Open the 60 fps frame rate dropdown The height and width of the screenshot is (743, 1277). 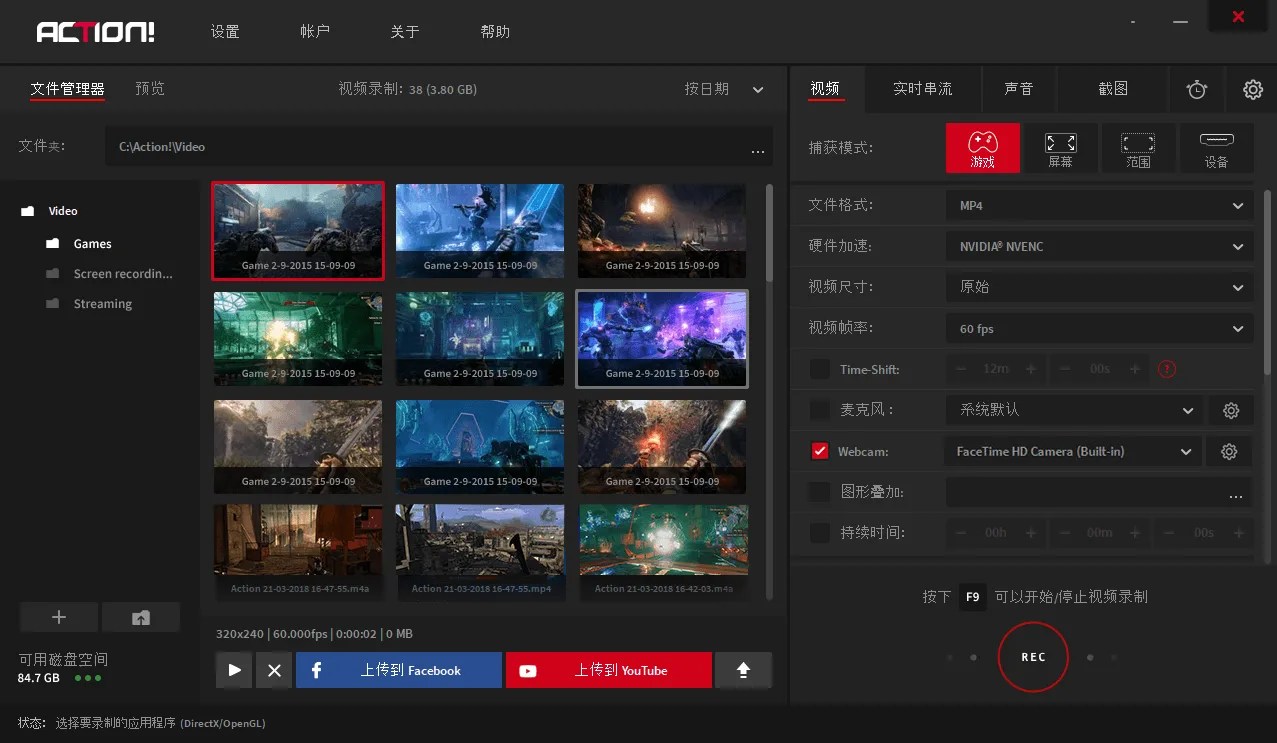[1099, 328]
